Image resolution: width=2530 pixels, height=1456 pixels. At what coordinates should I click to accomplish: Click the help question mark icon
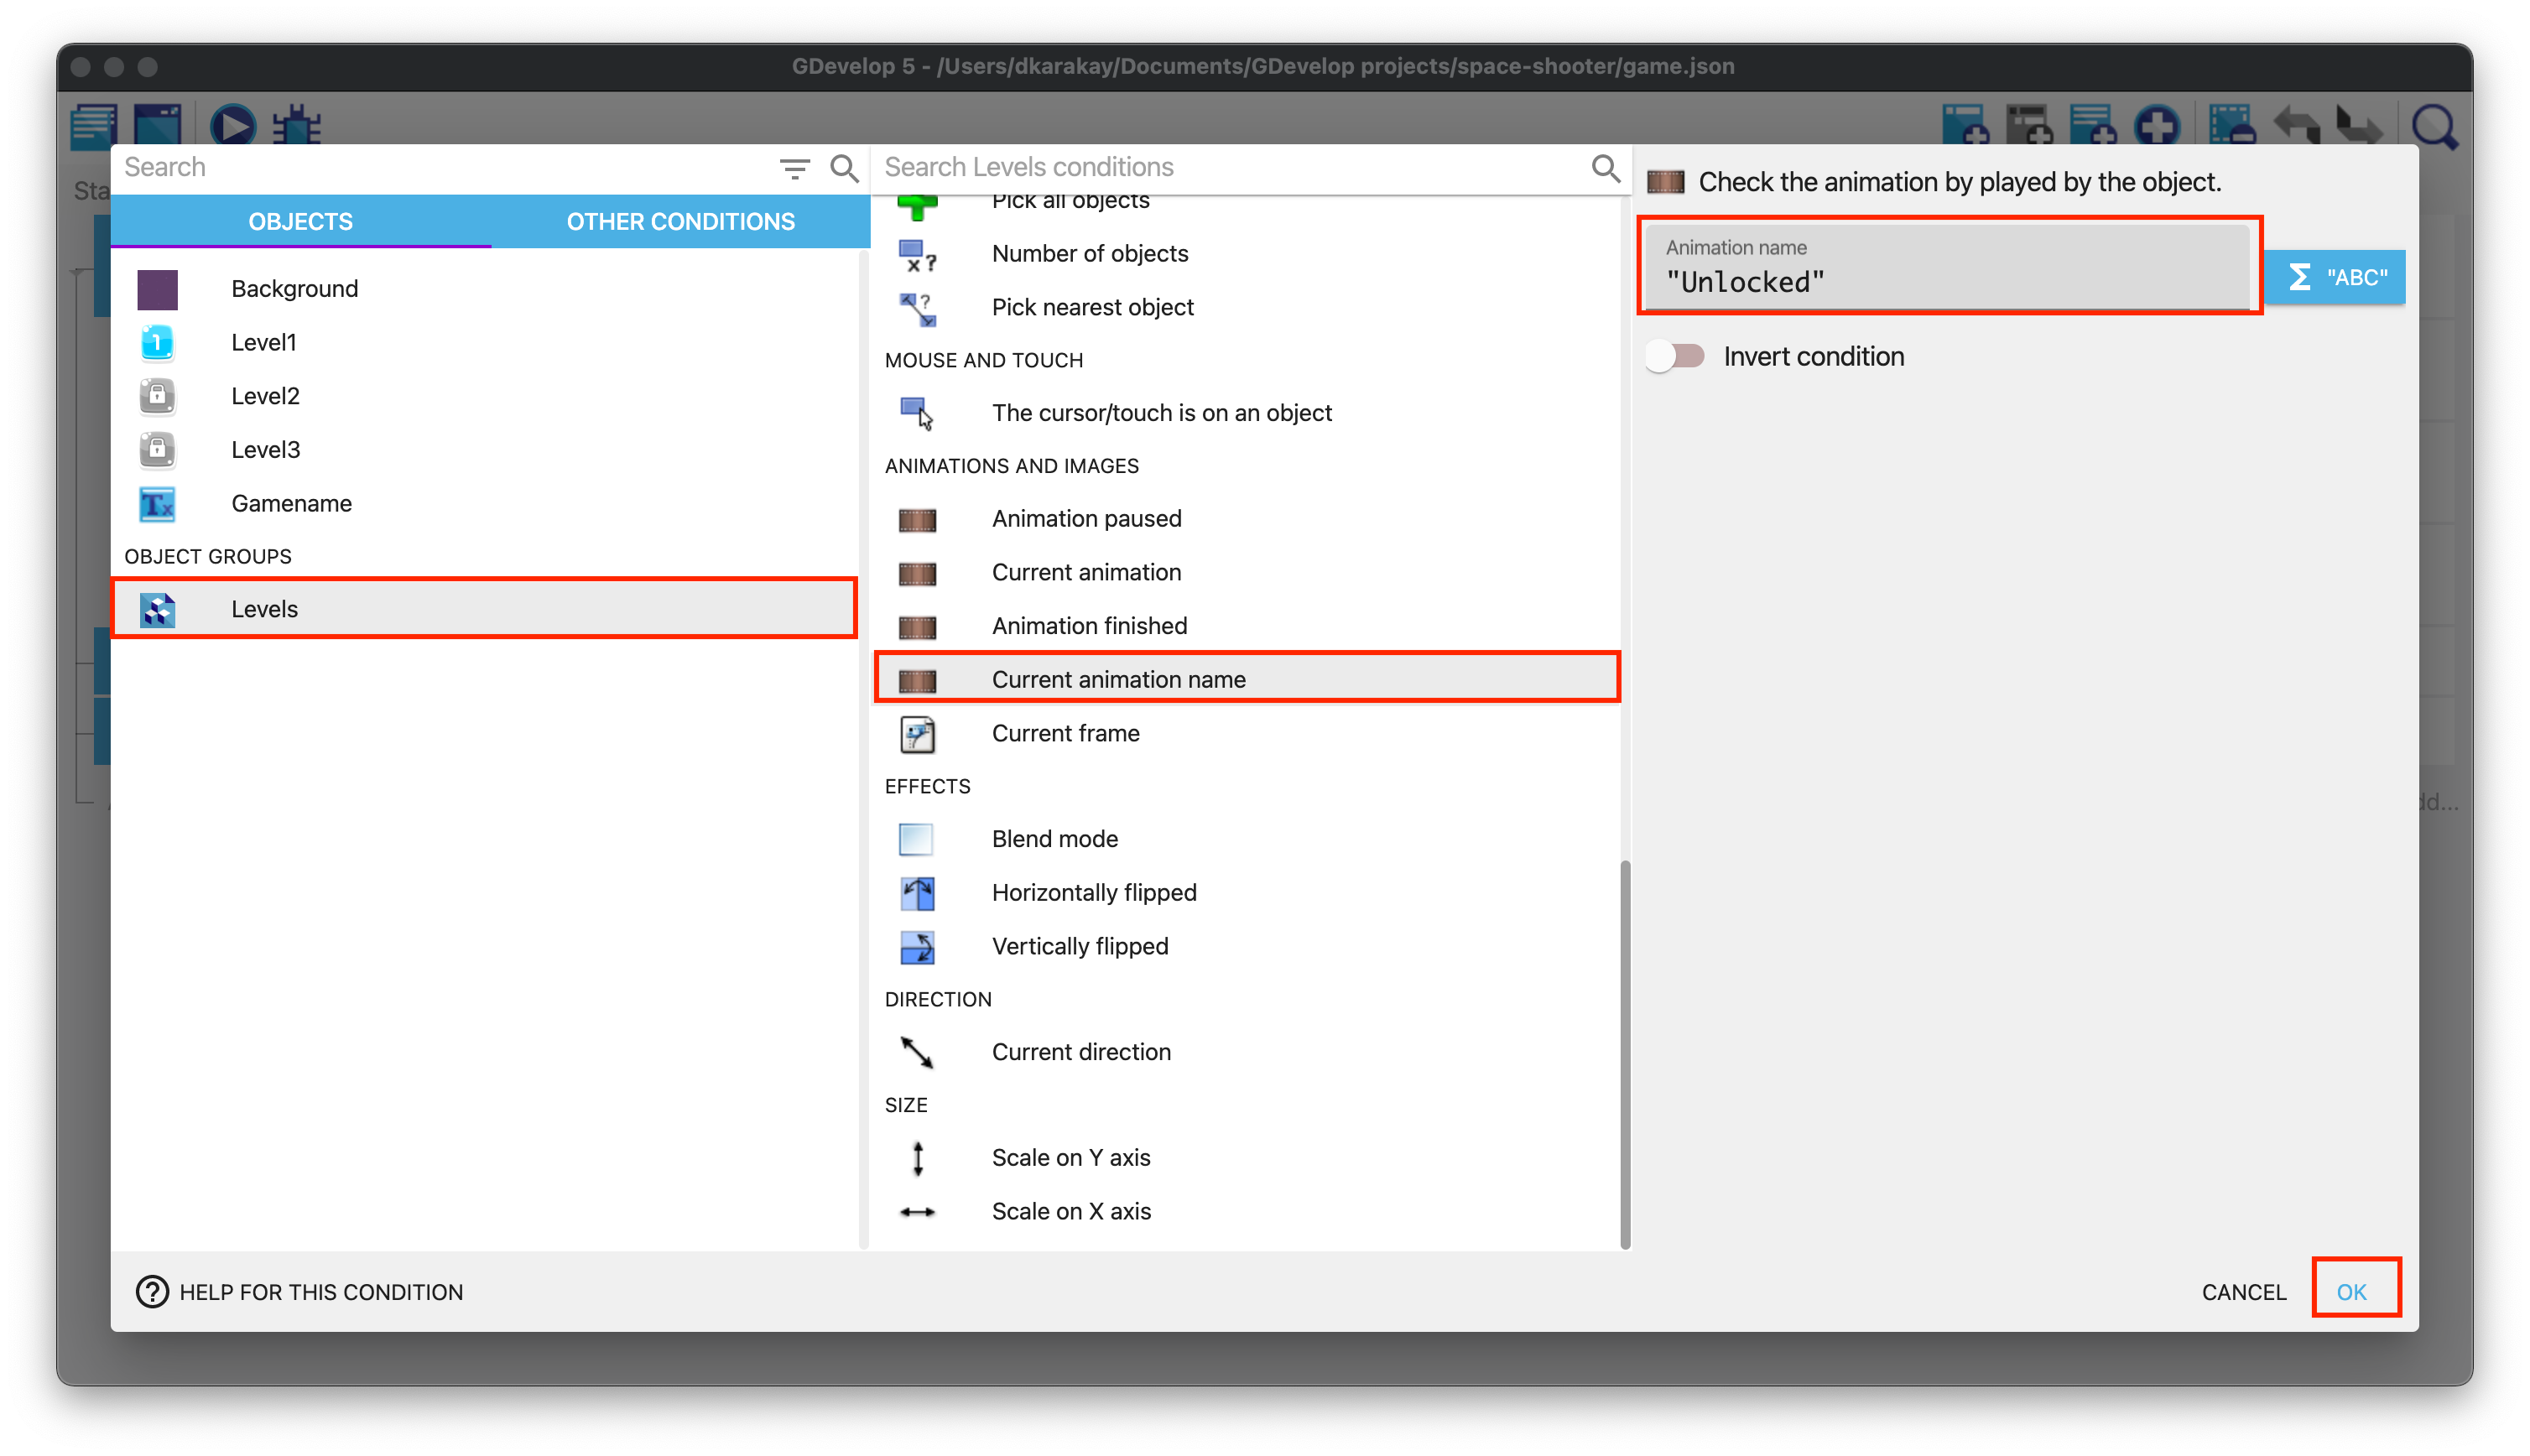pos(152,1291)
